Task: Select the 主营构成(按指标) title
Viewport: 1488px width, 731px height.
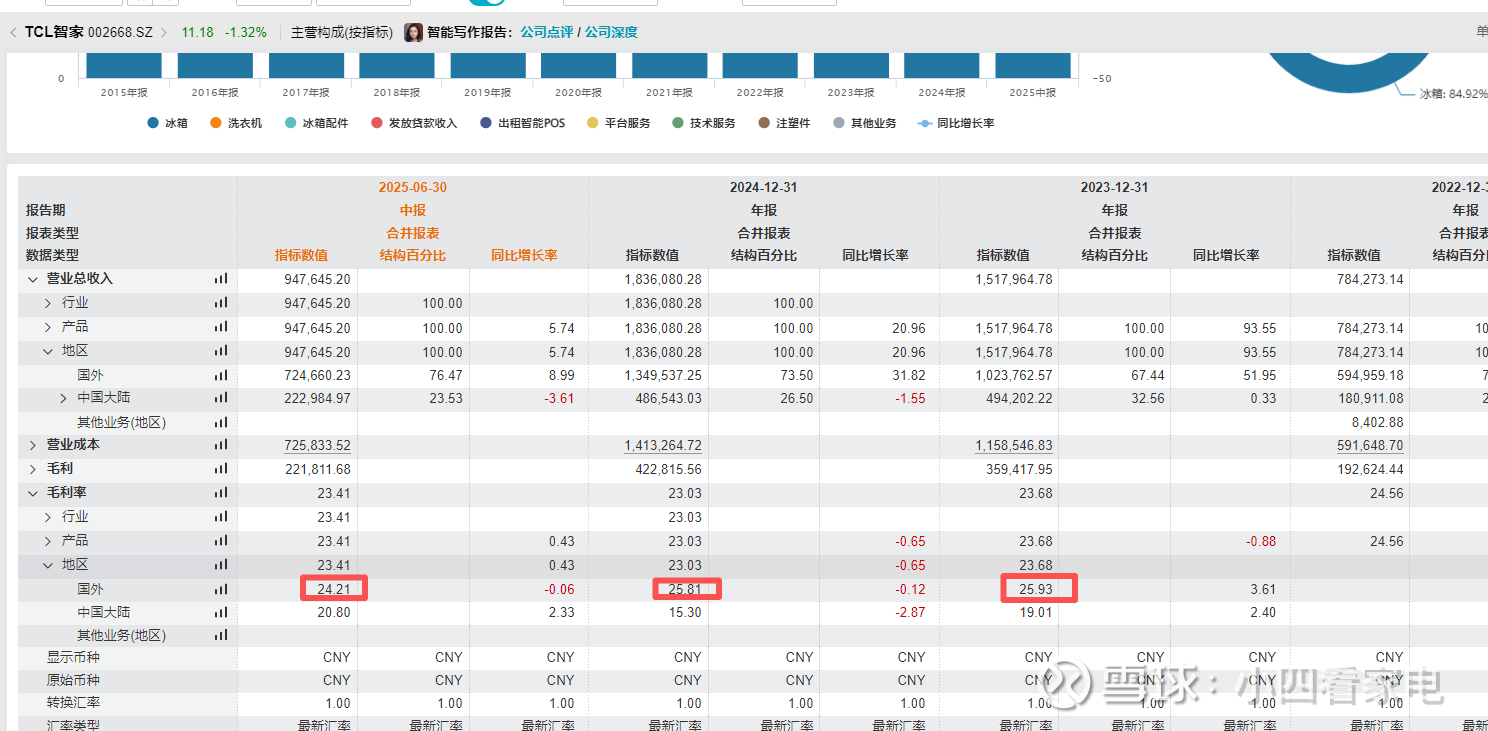Action: [343, 32]
